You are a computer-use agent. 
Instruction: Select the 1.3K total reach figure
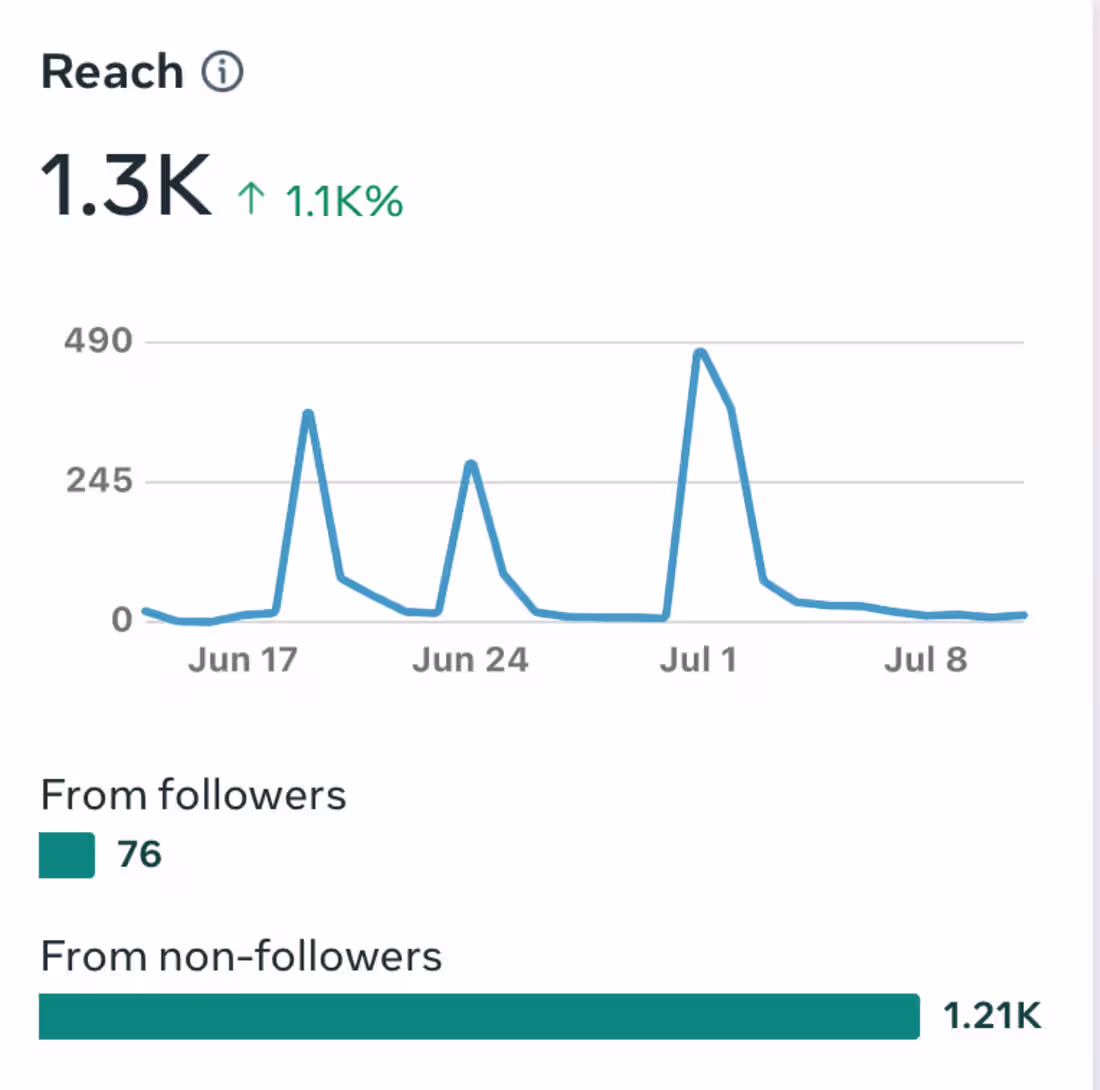point(126,186)
